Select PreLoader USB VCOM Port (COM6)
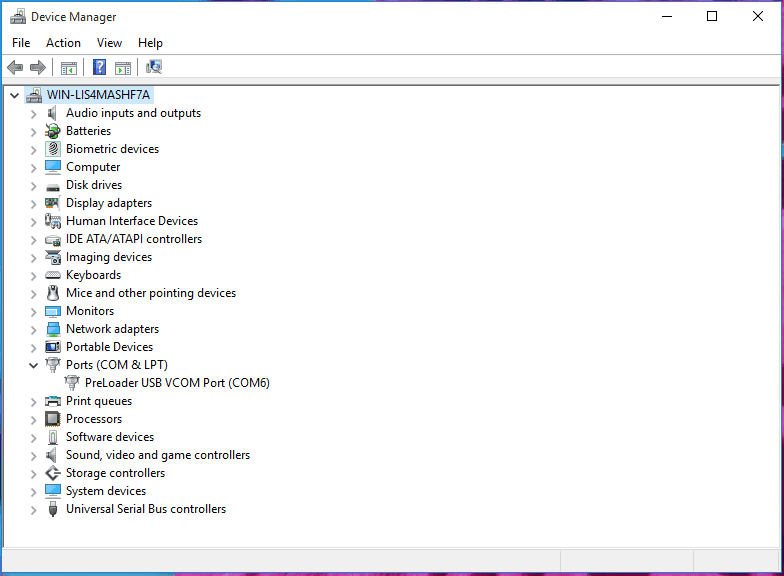784x576 pixels. coord(177,383)
